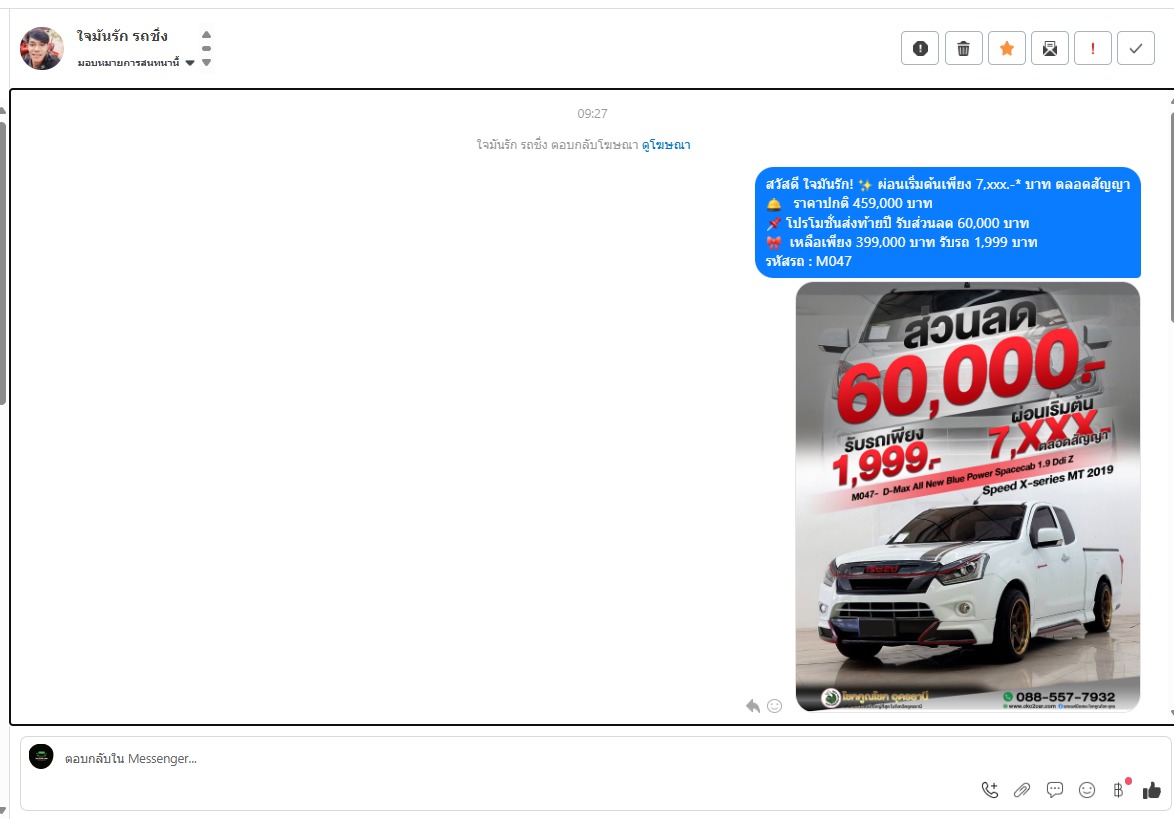Open saved replies speech bubble icon

click(x=1054, y=790)
